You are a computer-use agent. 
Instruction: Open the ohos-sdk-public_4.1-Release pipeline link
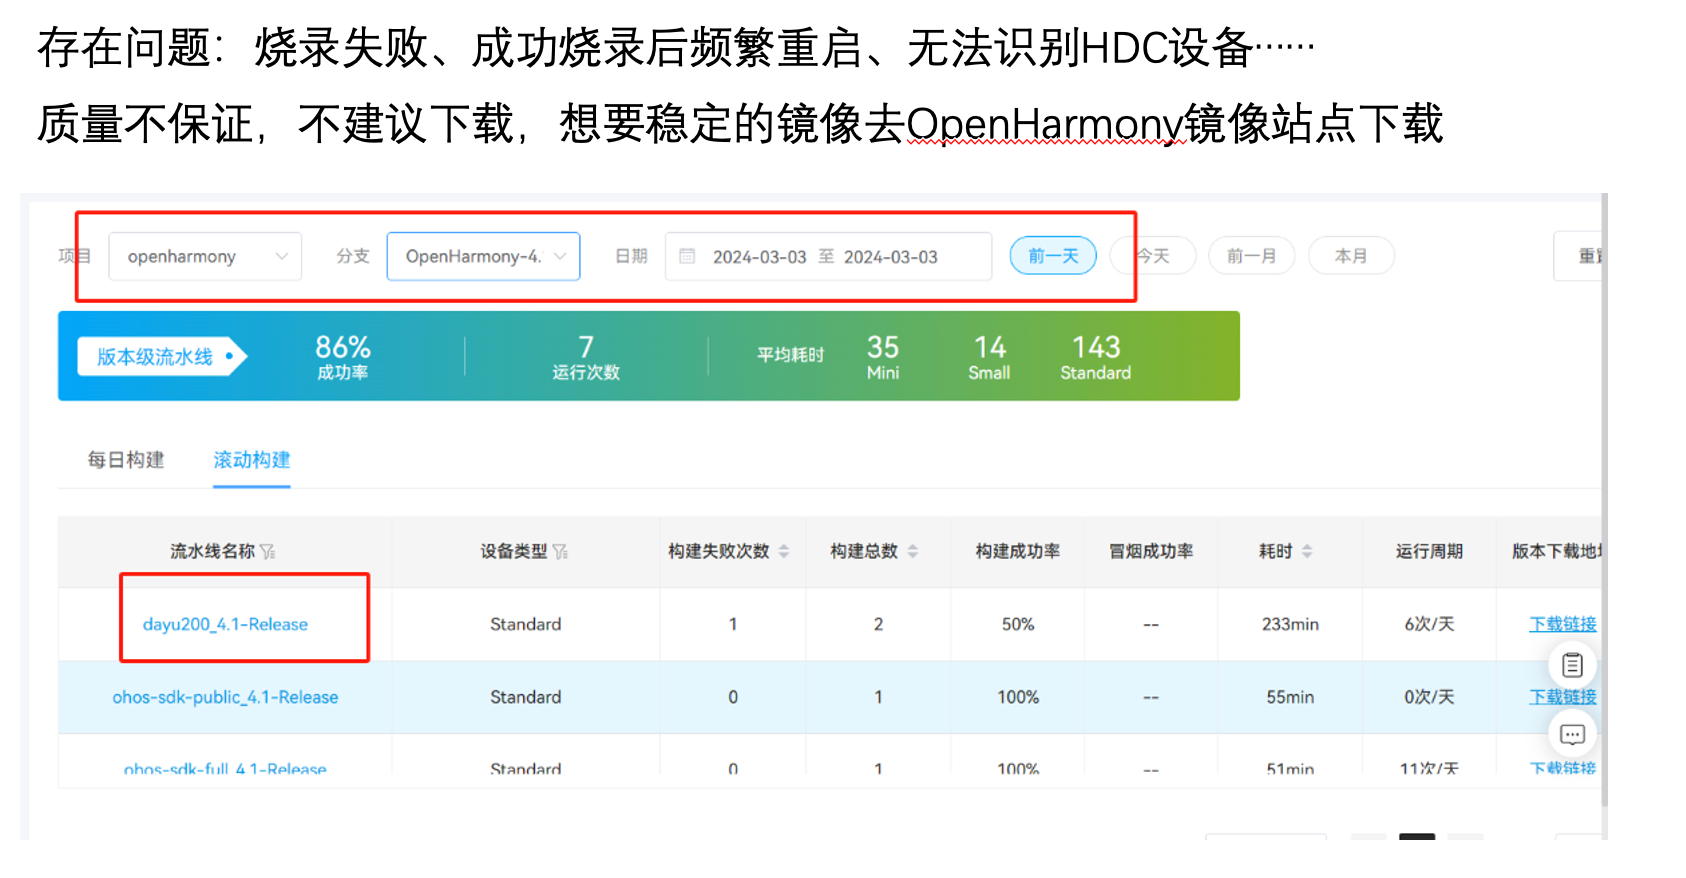[x=225, y=697]
